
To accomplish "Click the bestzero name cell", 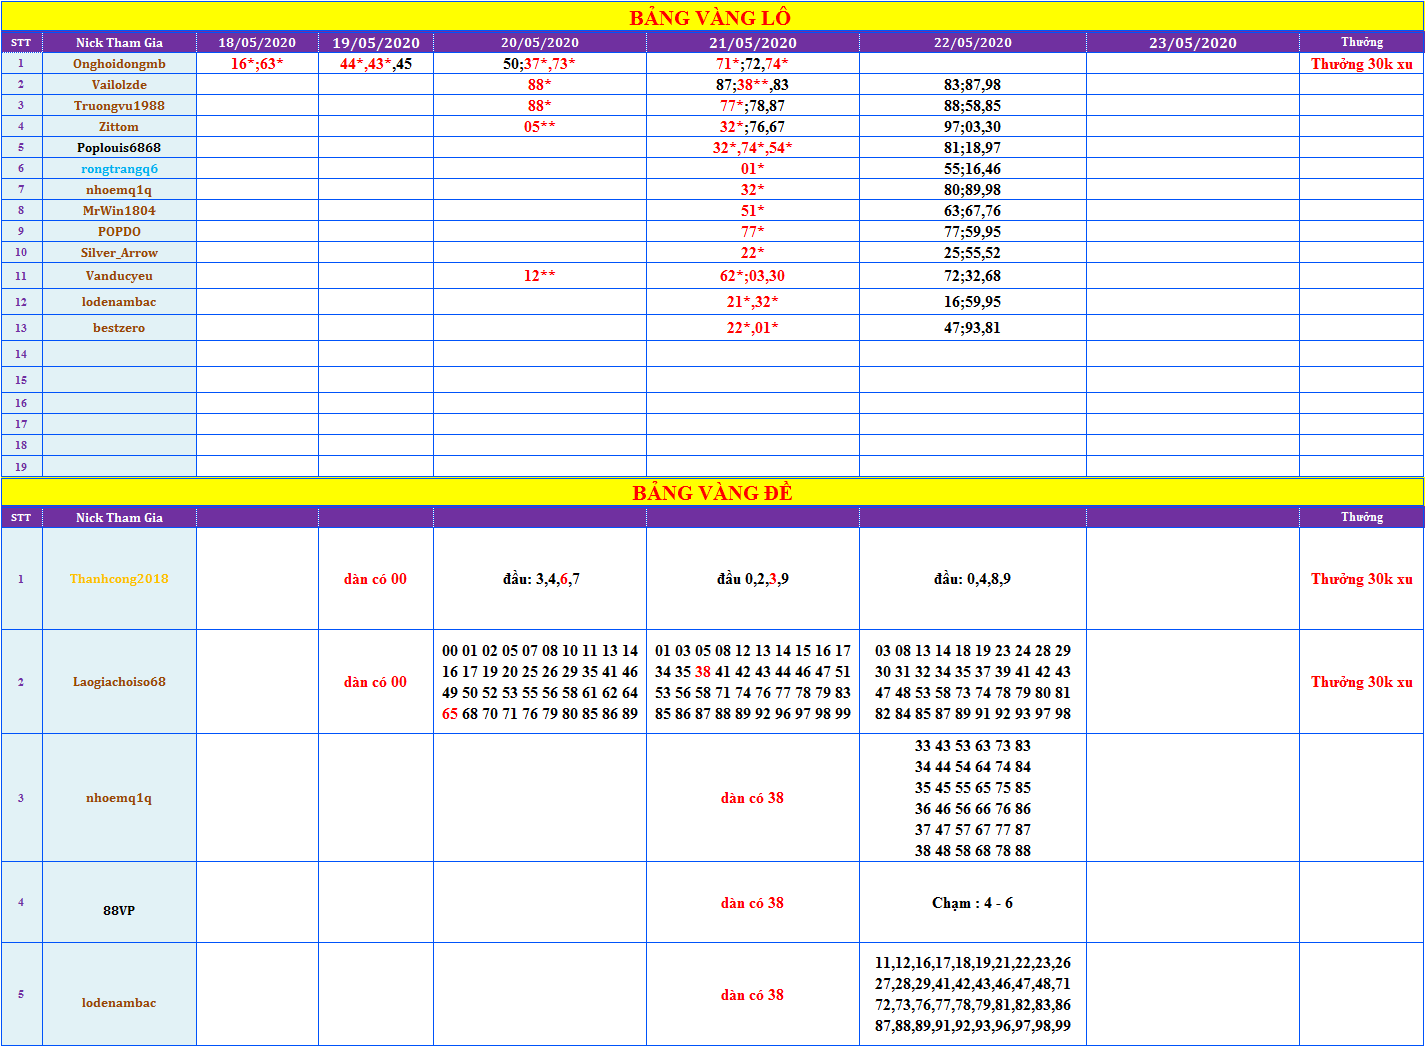I will [x=119, y=328].
